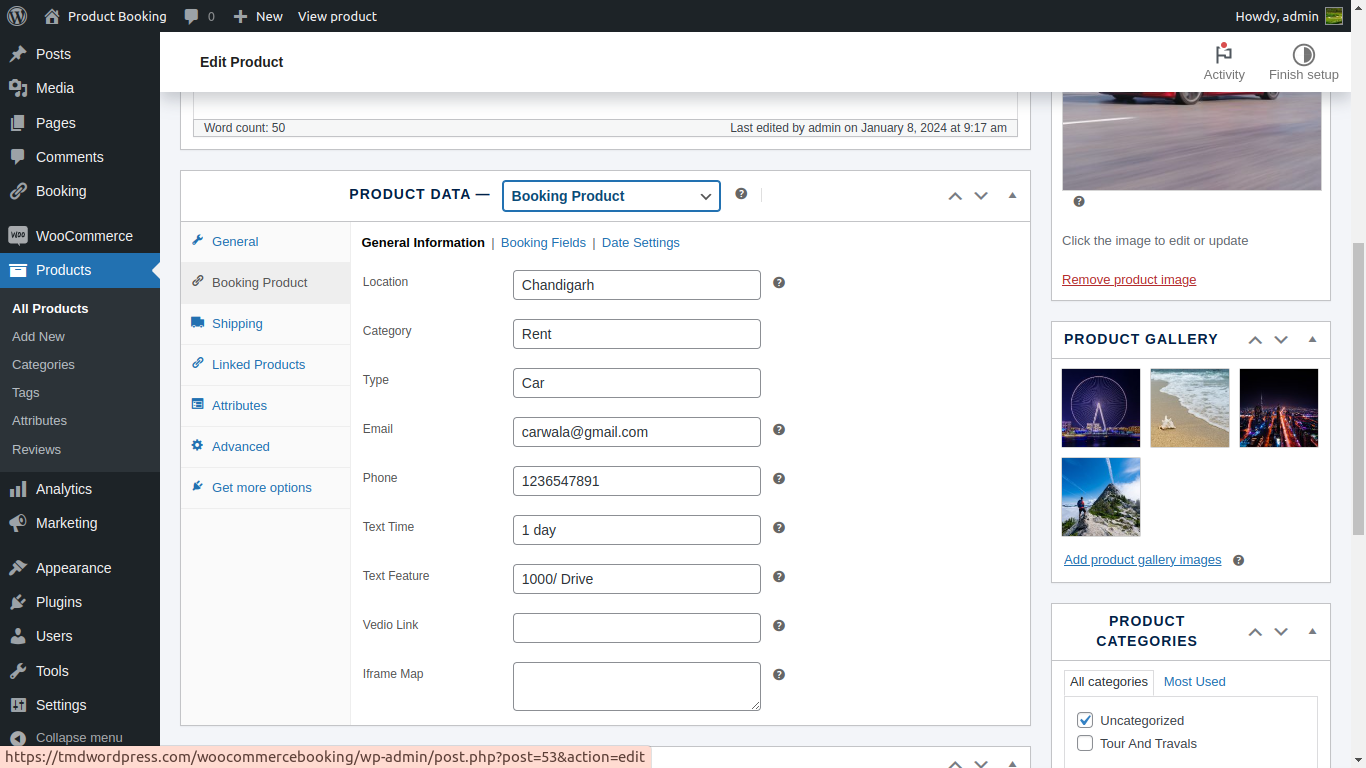The height and width of the screenshot is (768, 1366).
Task: Open the comments bubble icon in admin bar
Action: tap(192, 16)
